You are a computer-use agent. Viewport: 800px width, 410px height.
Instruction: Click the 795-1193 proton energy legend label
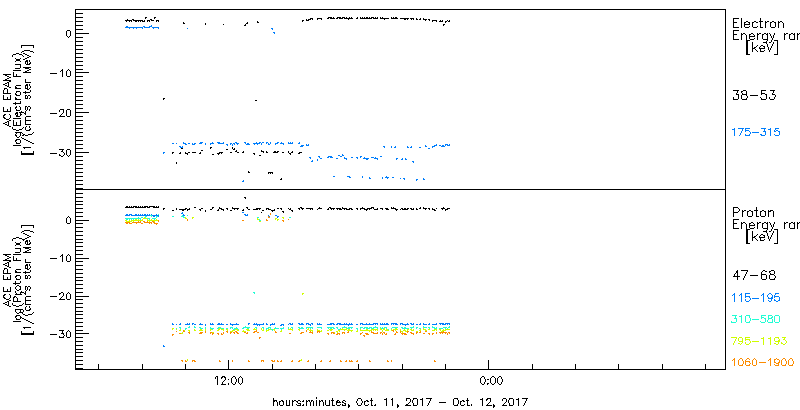click(759, 341)
